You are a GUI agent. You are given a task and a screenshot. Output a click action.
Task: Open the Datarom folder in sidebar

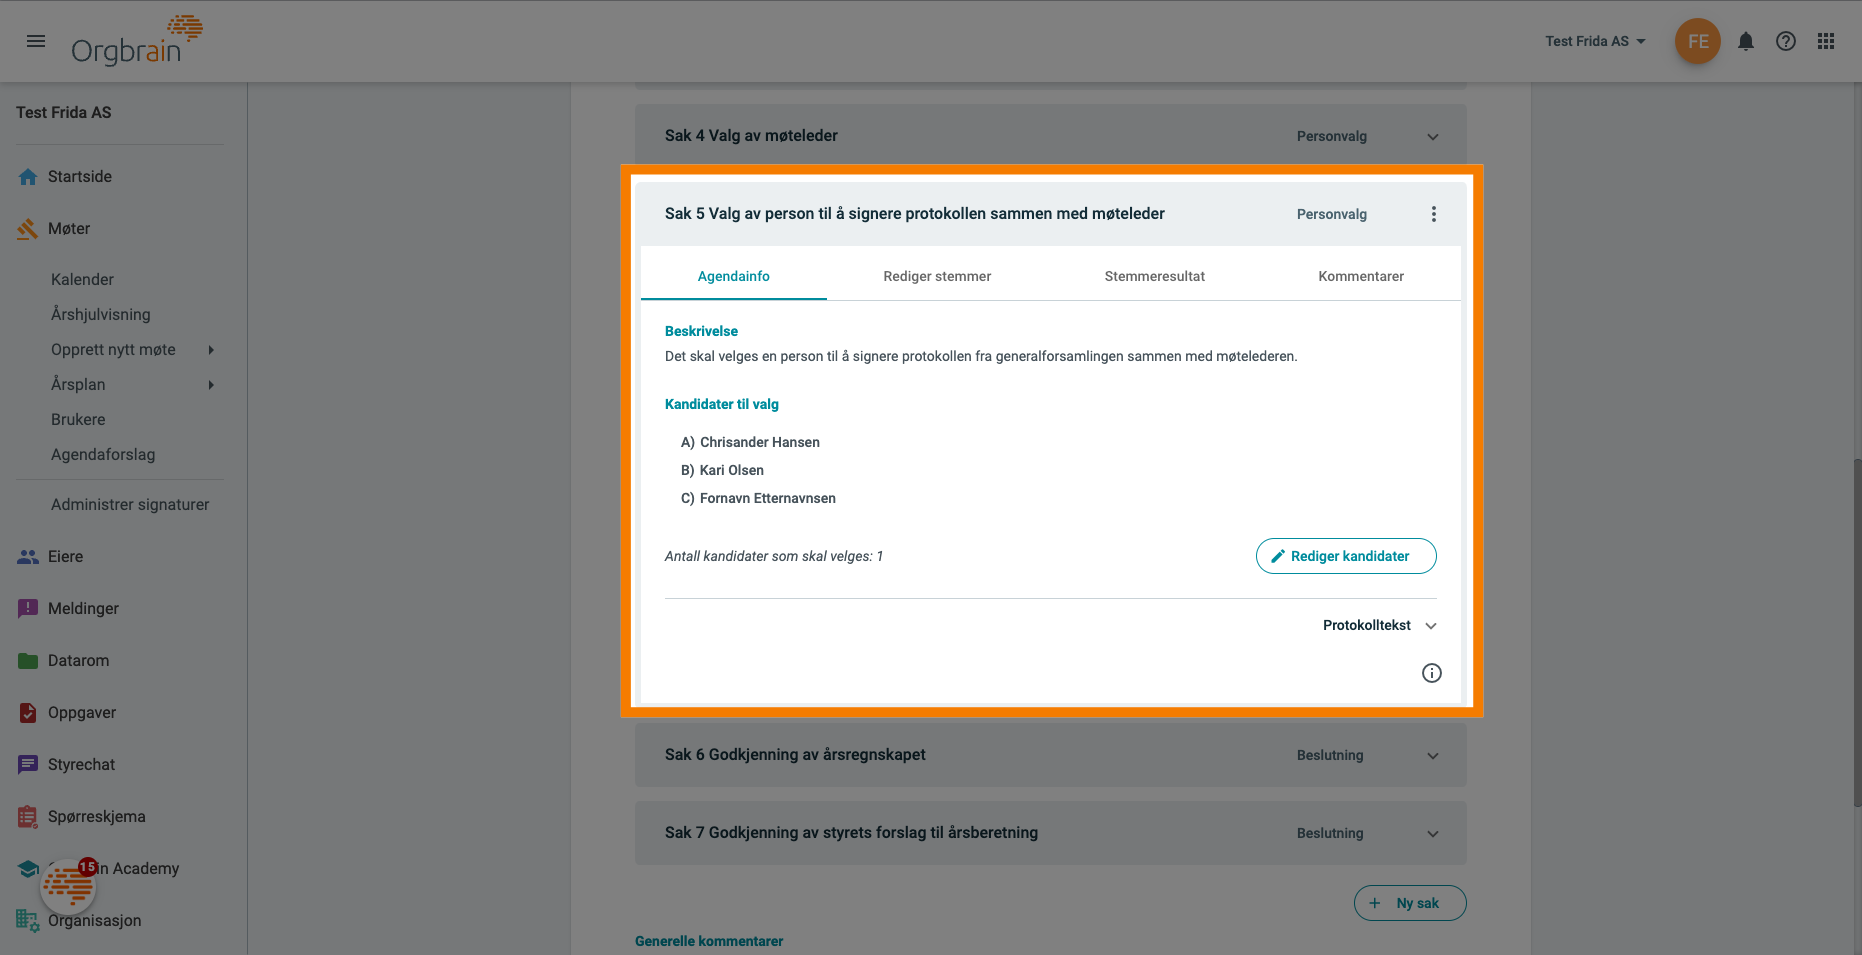[78, 661]
